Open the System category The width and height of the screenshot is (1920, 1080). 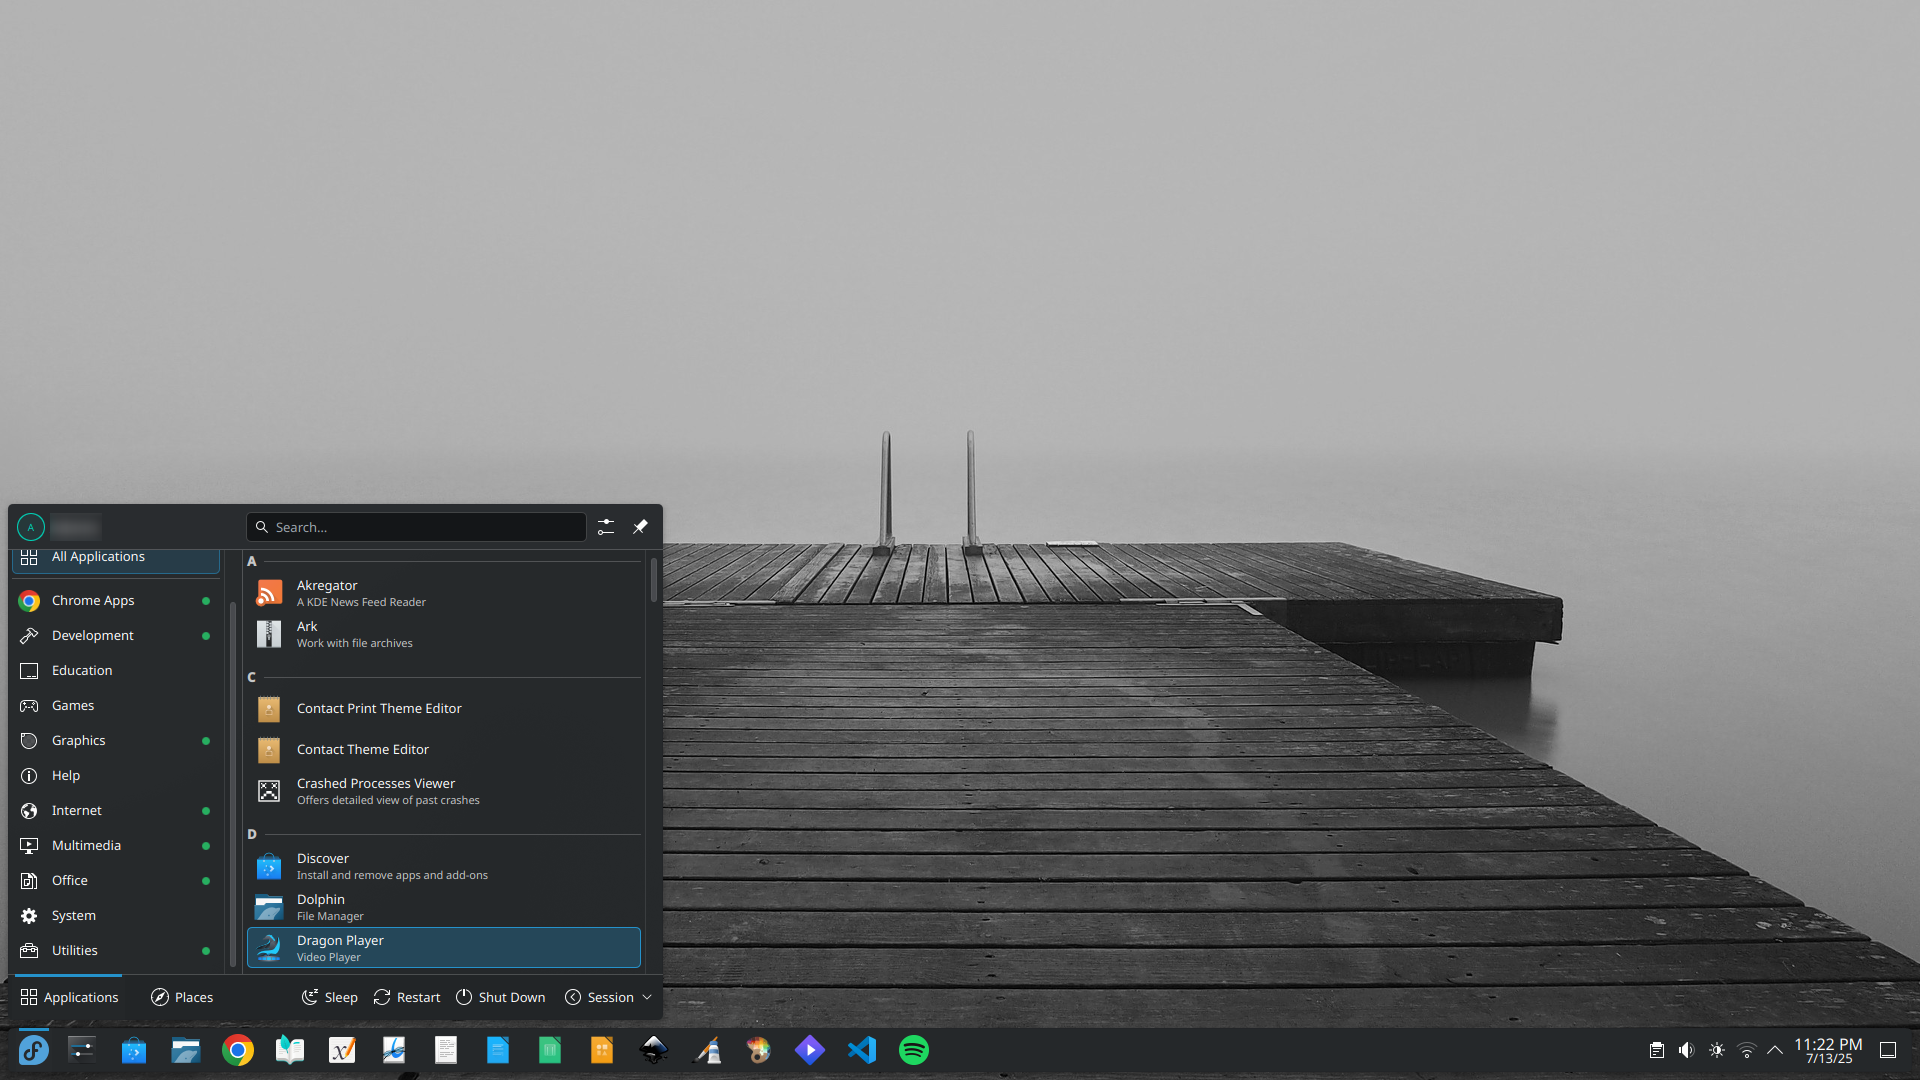[x=116, y=916]
